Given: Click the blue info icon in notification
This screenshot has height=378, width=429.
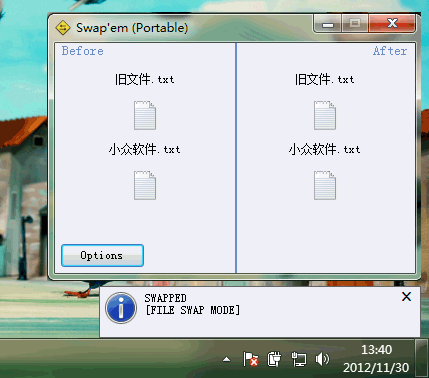Looking at the screenshot, I should (121, 308).
